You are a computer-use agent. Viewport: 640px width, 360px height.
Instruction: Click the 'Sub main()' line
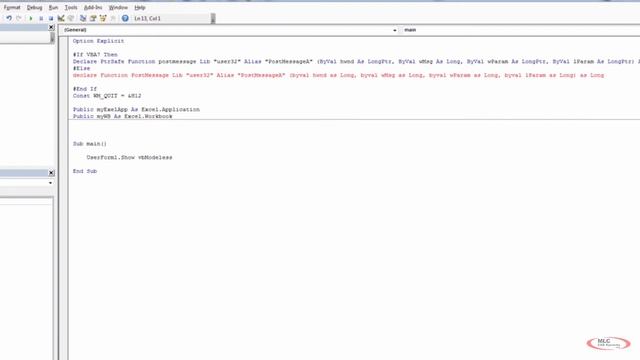(x=90, y=144)
